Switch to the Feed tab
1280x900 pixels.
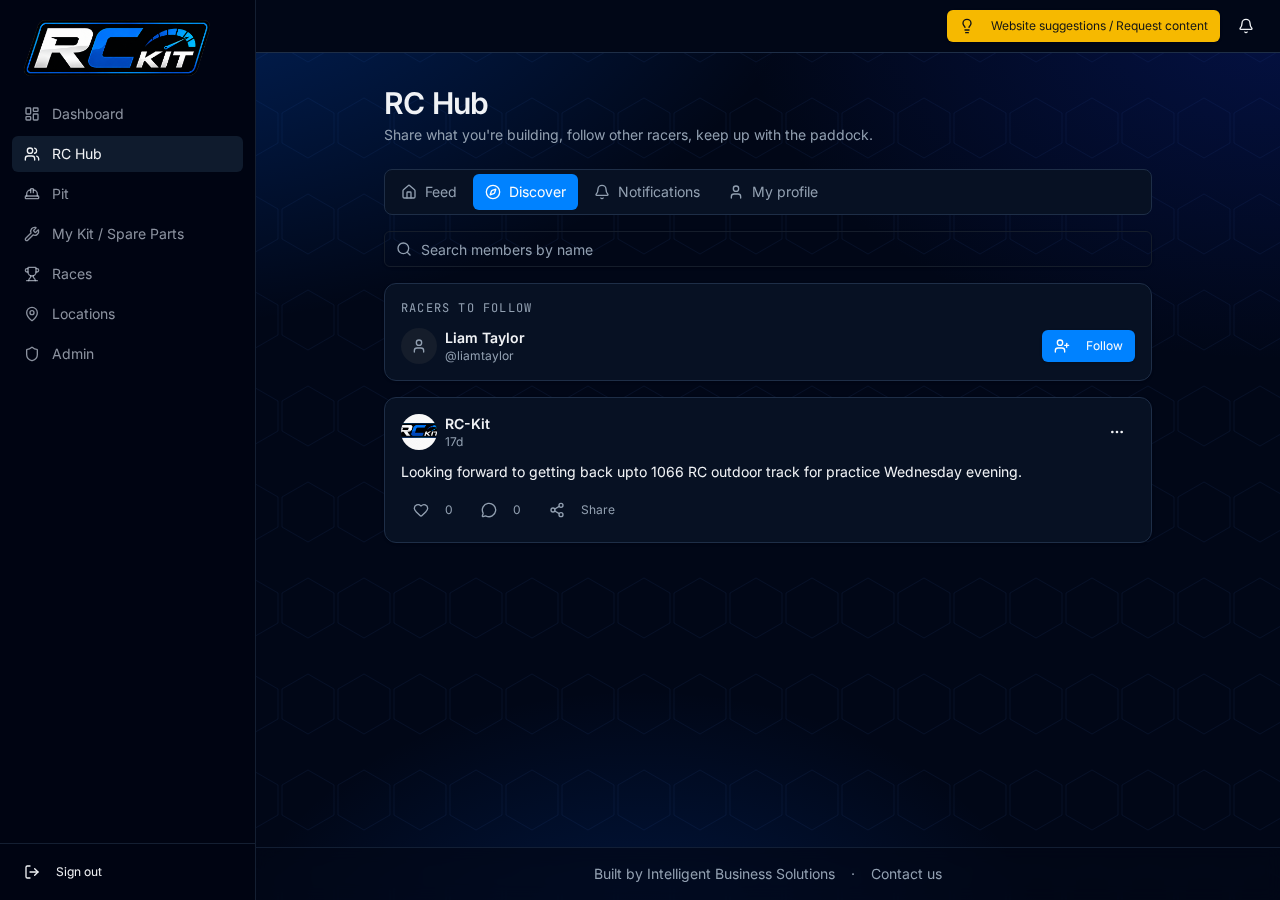pyautogui.click(x=429, y=192)
